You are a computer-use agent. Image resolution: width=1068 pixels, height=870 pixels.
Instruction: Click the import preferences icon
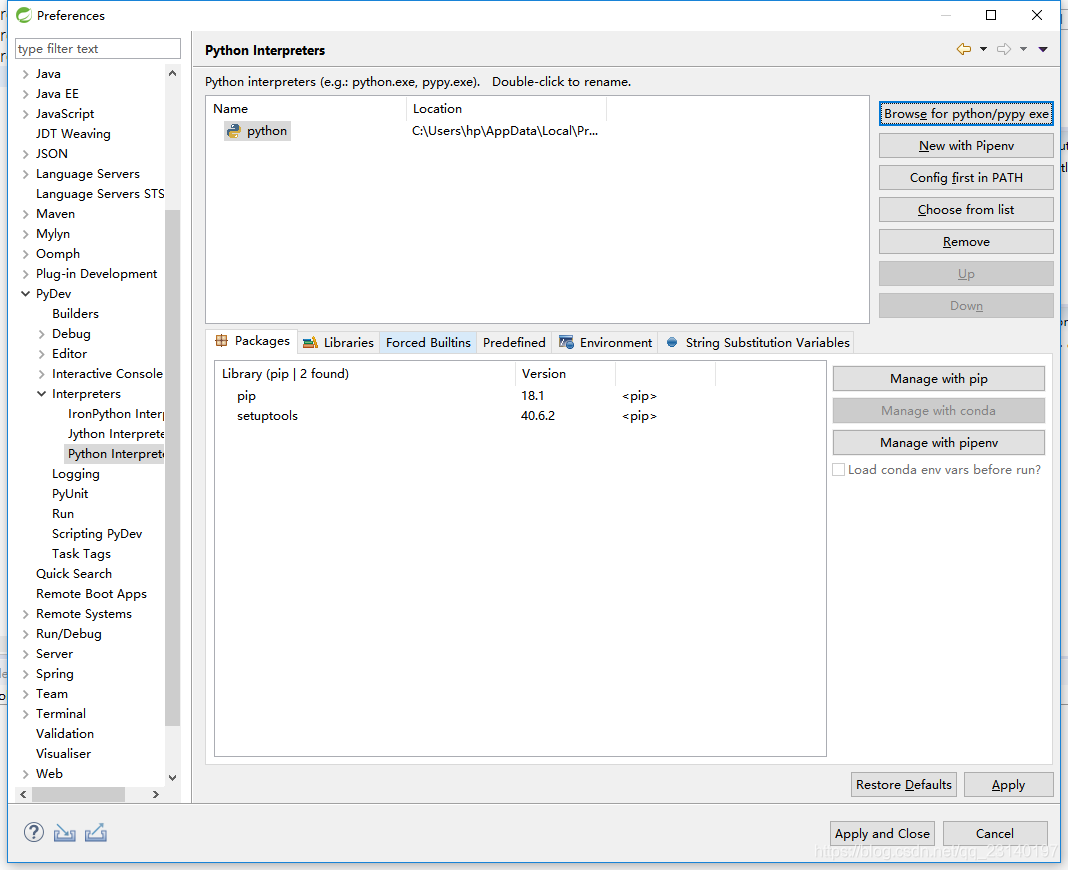pyautogui.click(x=65, y=833)
